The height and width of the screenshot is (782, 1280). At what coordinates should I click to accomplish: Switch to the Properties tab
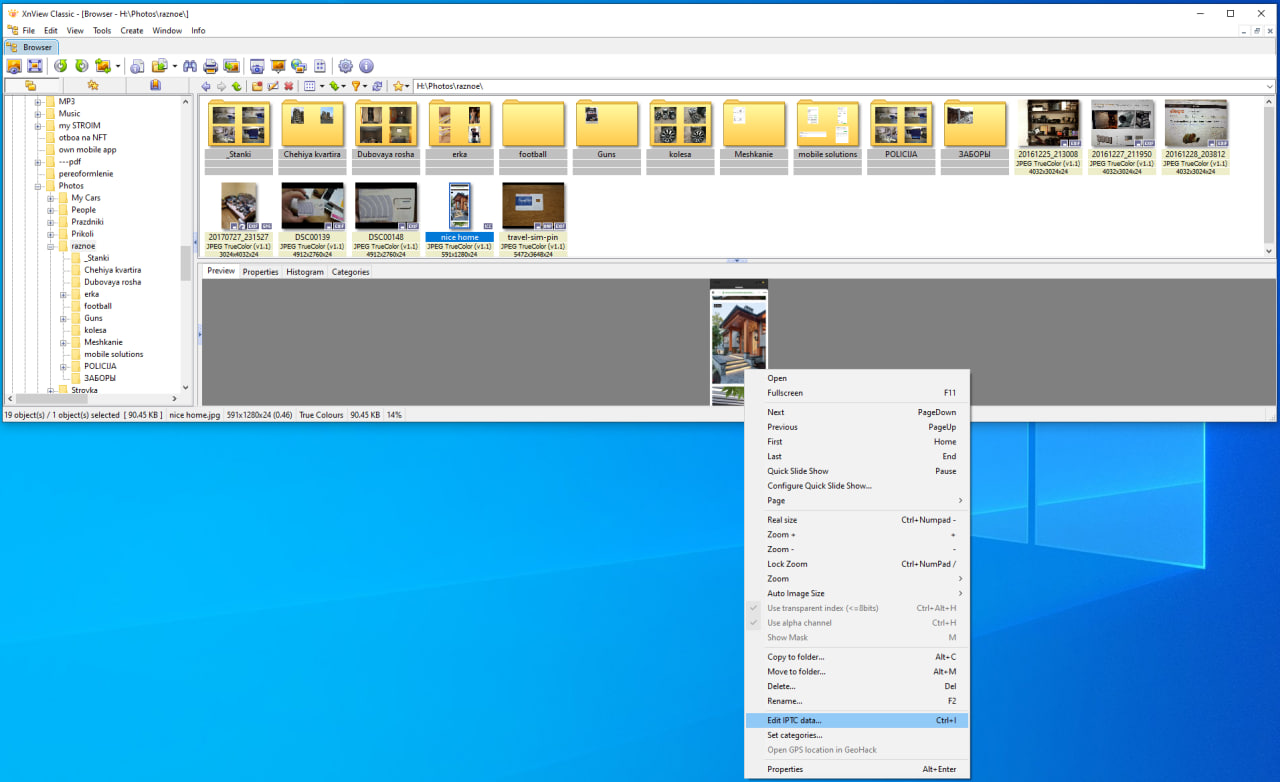[x=261, y=272]
